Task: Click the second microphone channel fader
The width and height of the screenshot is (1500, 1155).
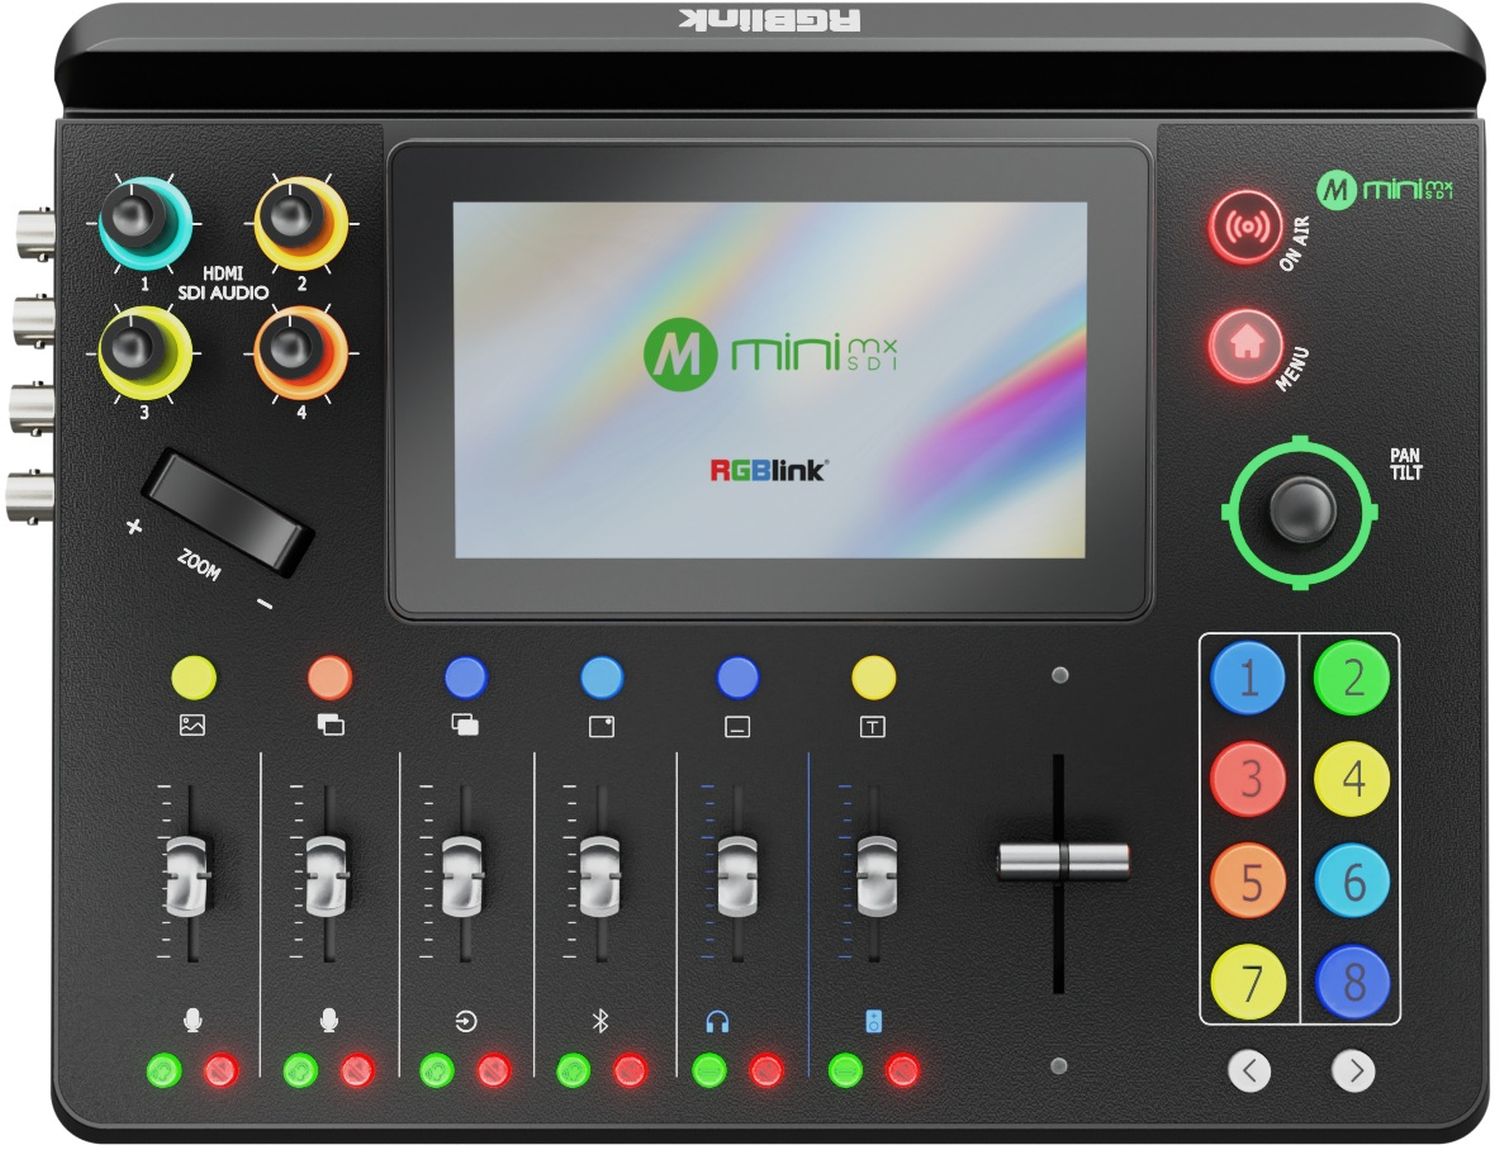Action: click(x=326, y=876)
